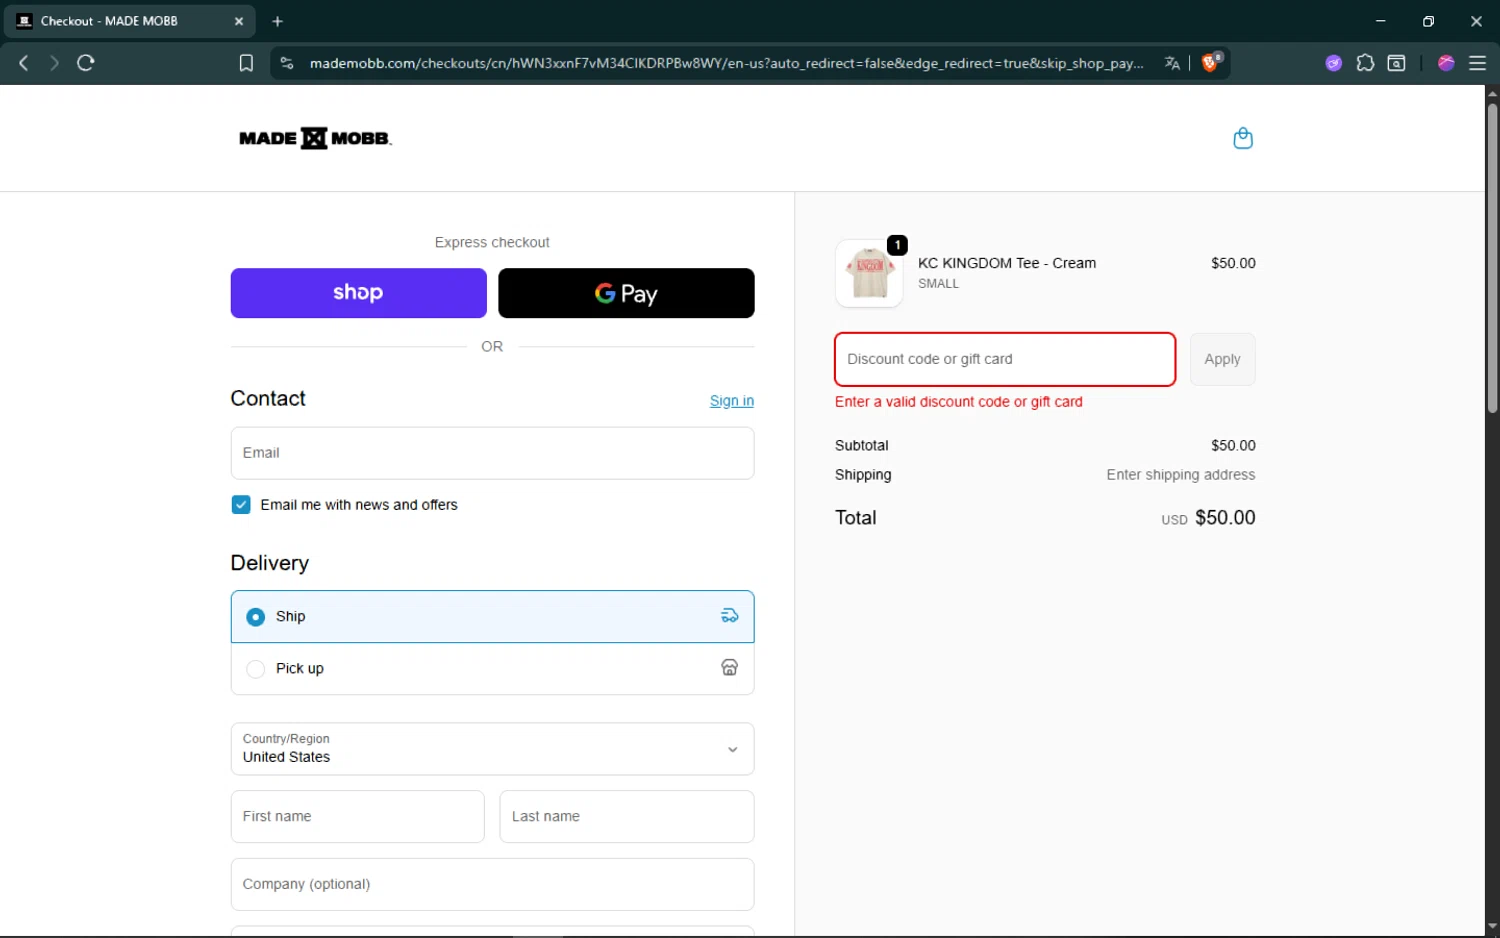Focus the First name field
The width and height of the screenshot is (1500, 938).
(357, 816)
